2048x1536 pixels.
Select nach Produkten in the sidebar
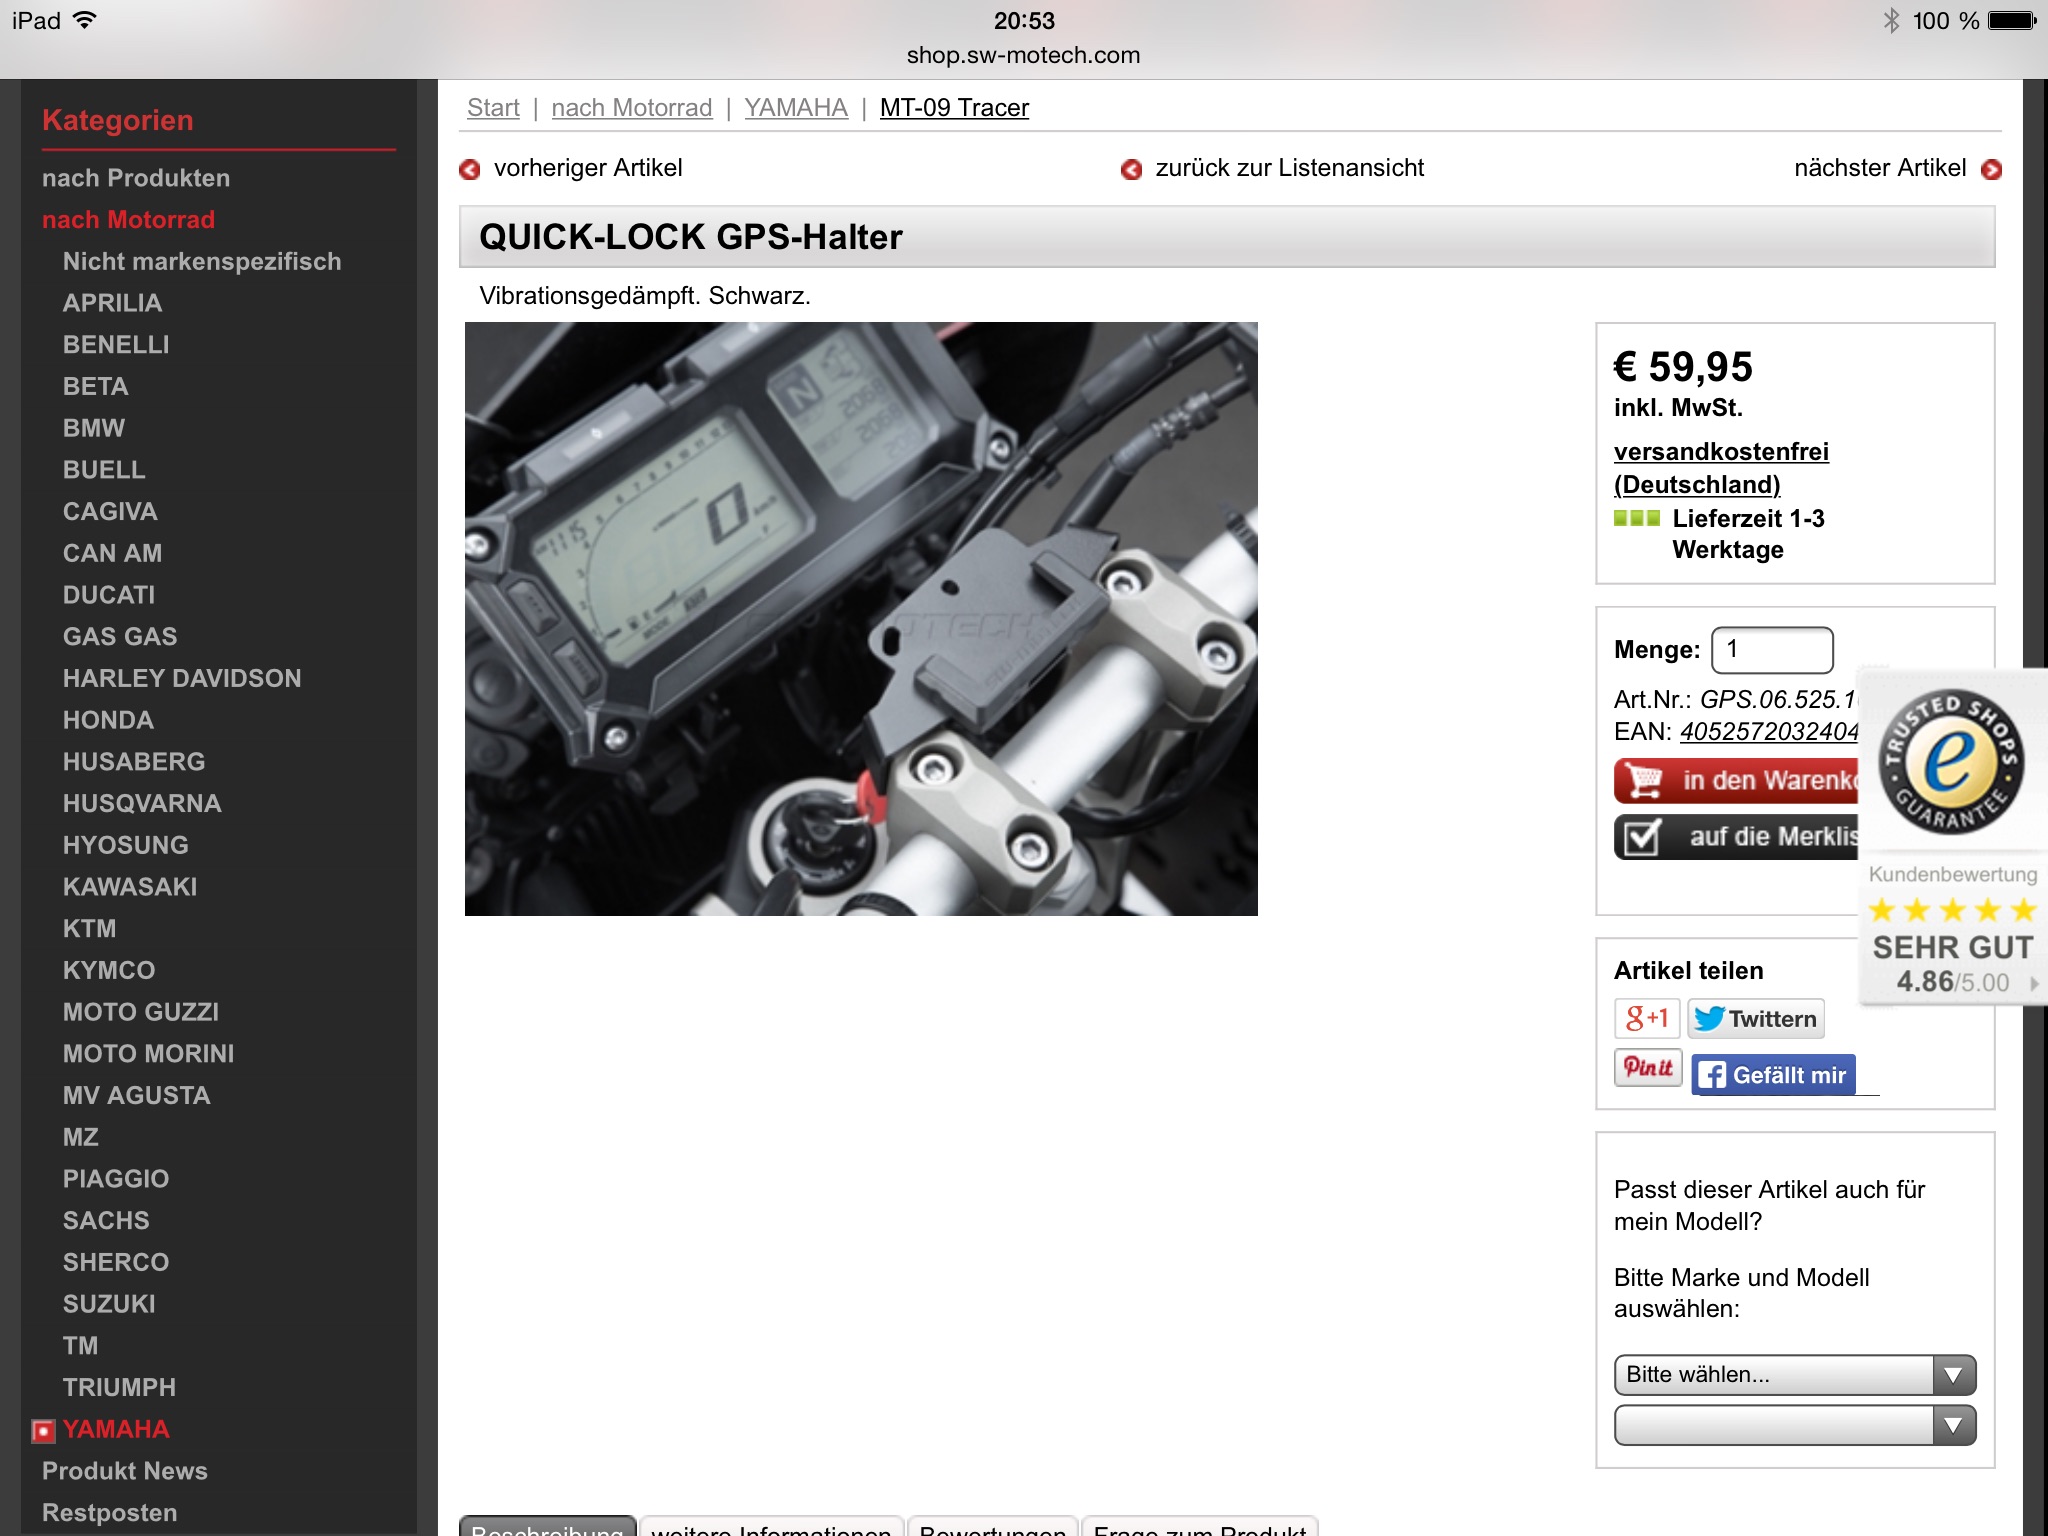click(136, 178)
